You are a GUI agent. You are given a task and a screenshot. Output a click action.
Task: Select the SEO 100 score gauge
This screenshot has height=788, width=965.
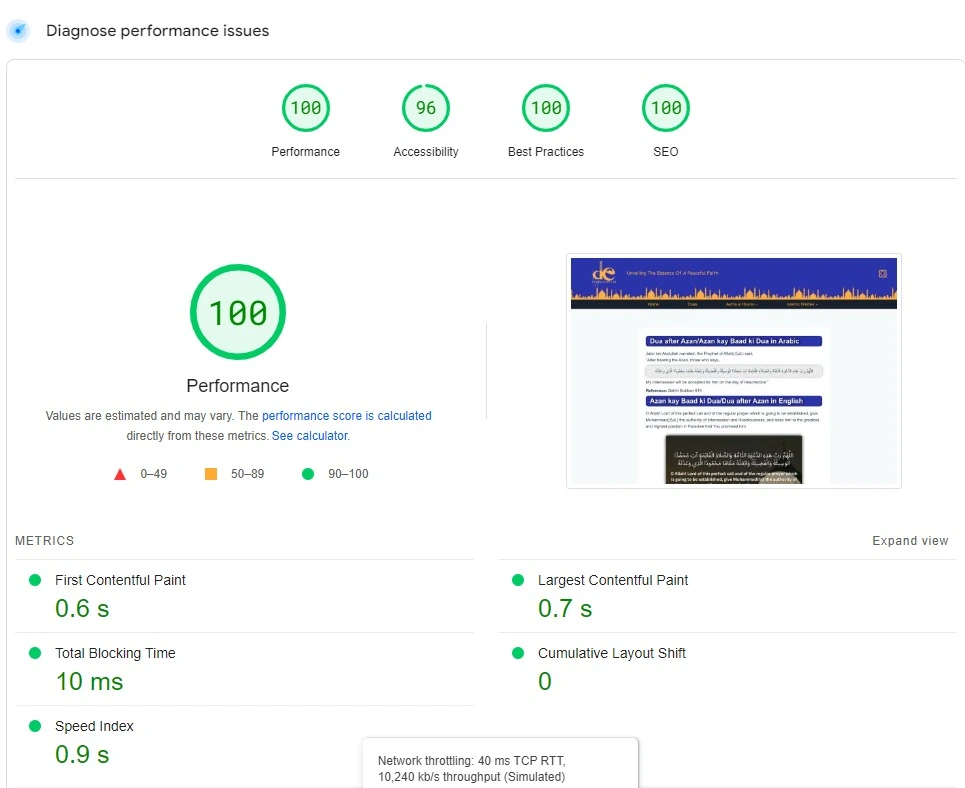point(666,108)
